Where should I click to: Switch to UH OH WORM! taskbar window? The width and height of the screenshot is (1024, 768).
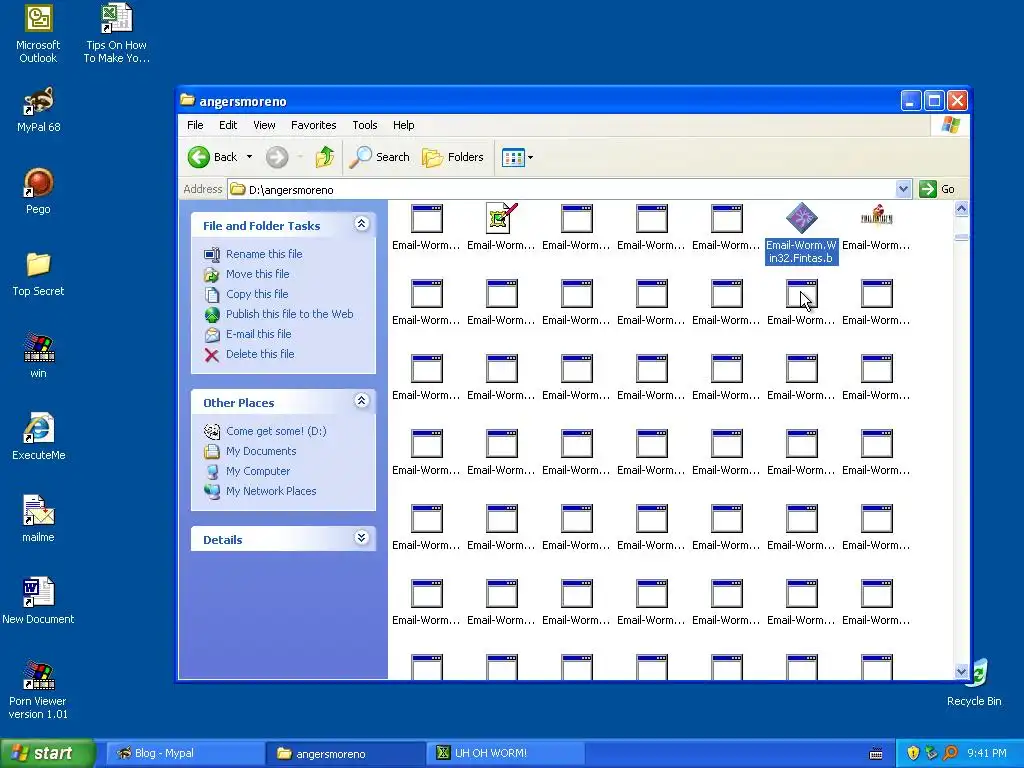coord(505,753)
